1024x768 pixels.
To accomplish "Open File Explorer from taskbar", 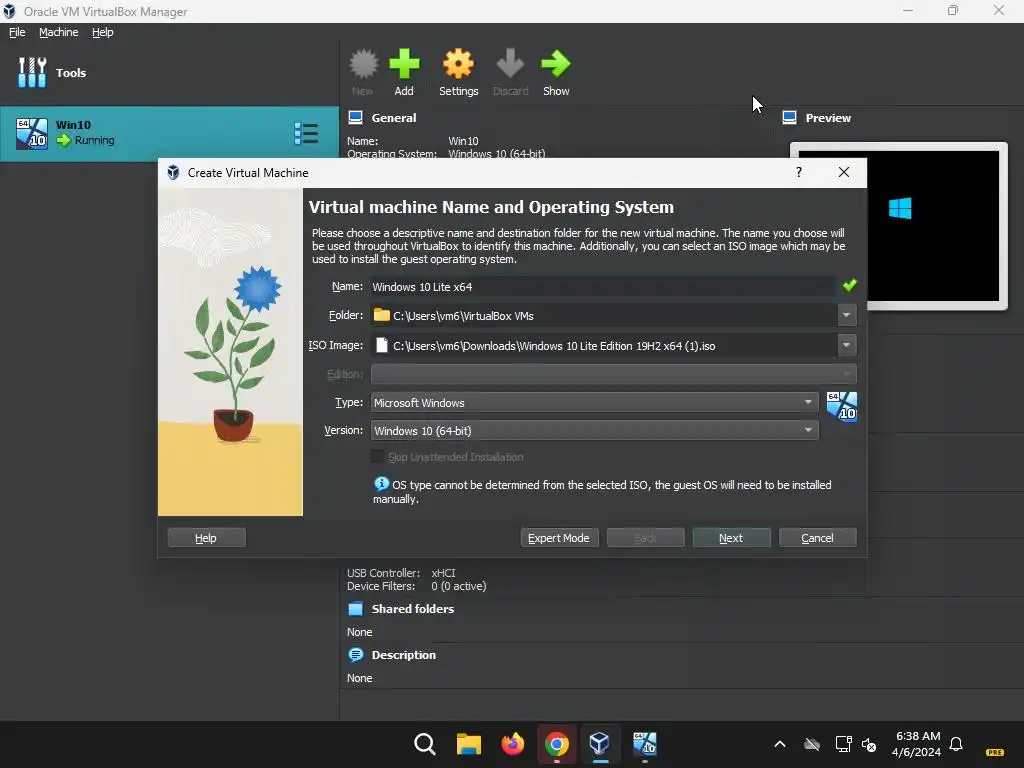I will pos(468,744).
